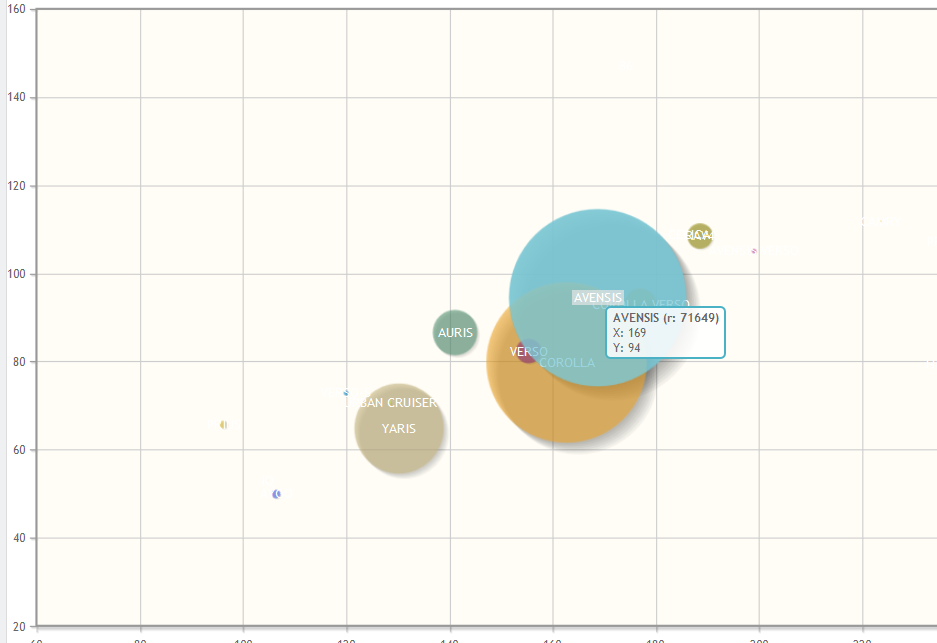Click the AVENSIS tooltip box
937x643 pixels.
[666, 333]
